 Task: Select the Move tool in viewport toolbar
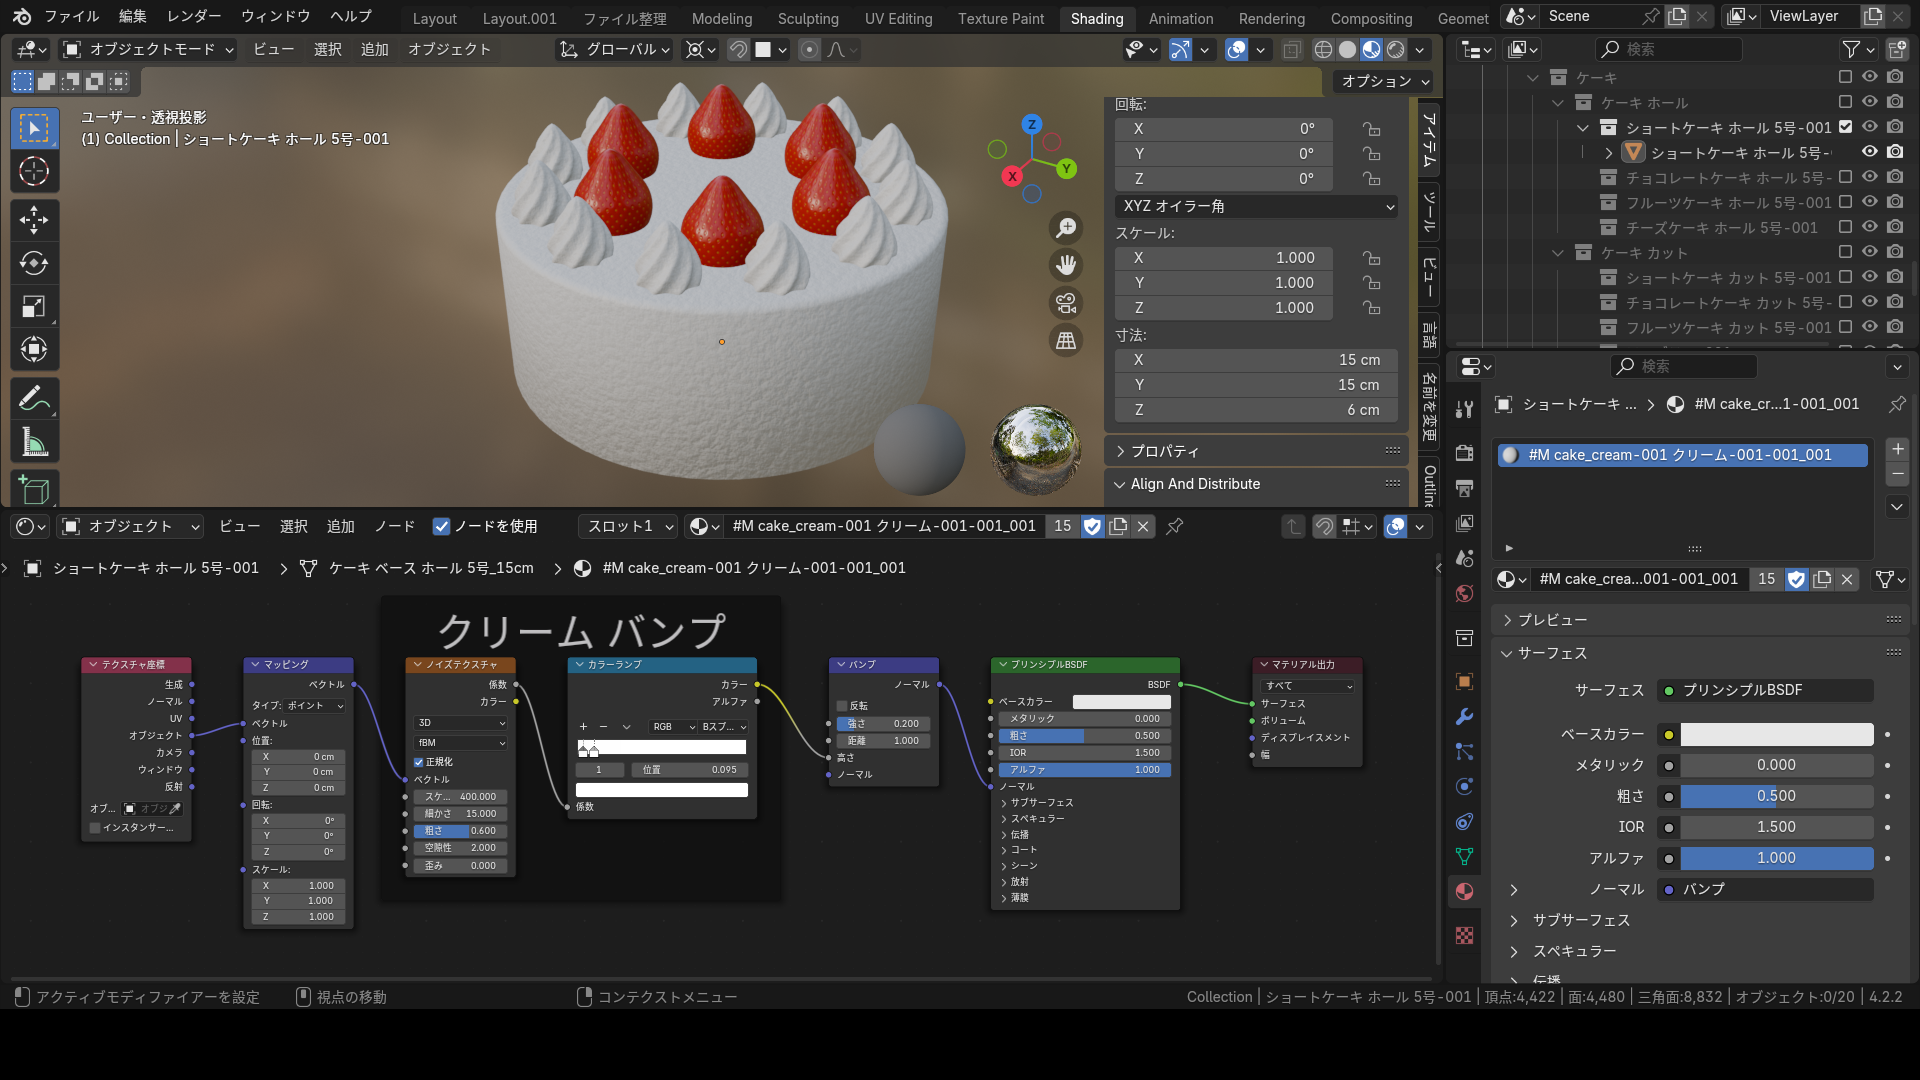click(34, 219)
